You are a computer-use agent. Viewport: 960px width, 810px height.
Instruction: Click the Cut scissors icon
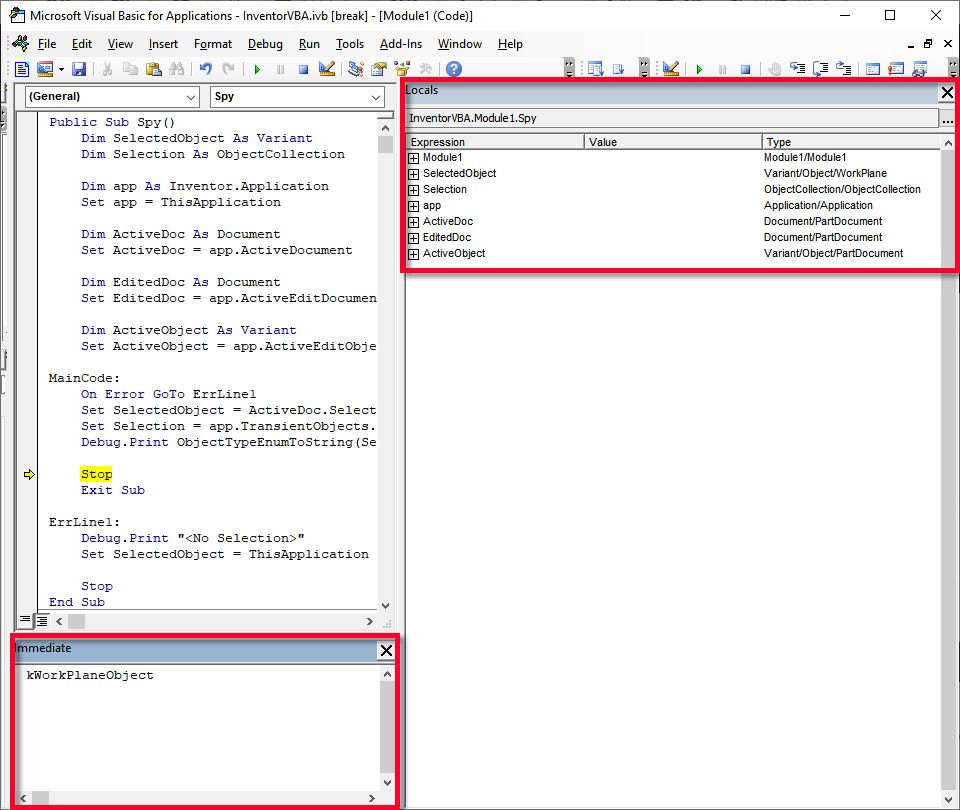107,69
